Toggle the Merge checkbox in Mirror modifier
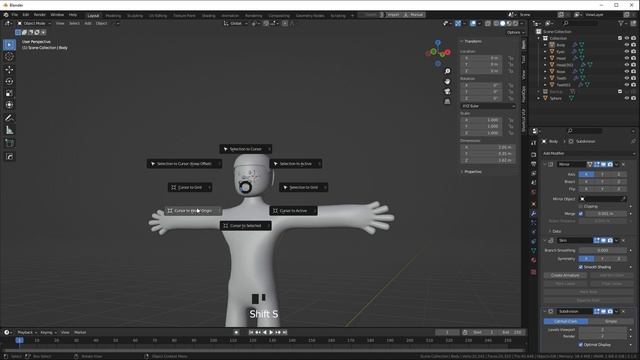This screenshot has width=640, height=360. (x=581, y=213)
